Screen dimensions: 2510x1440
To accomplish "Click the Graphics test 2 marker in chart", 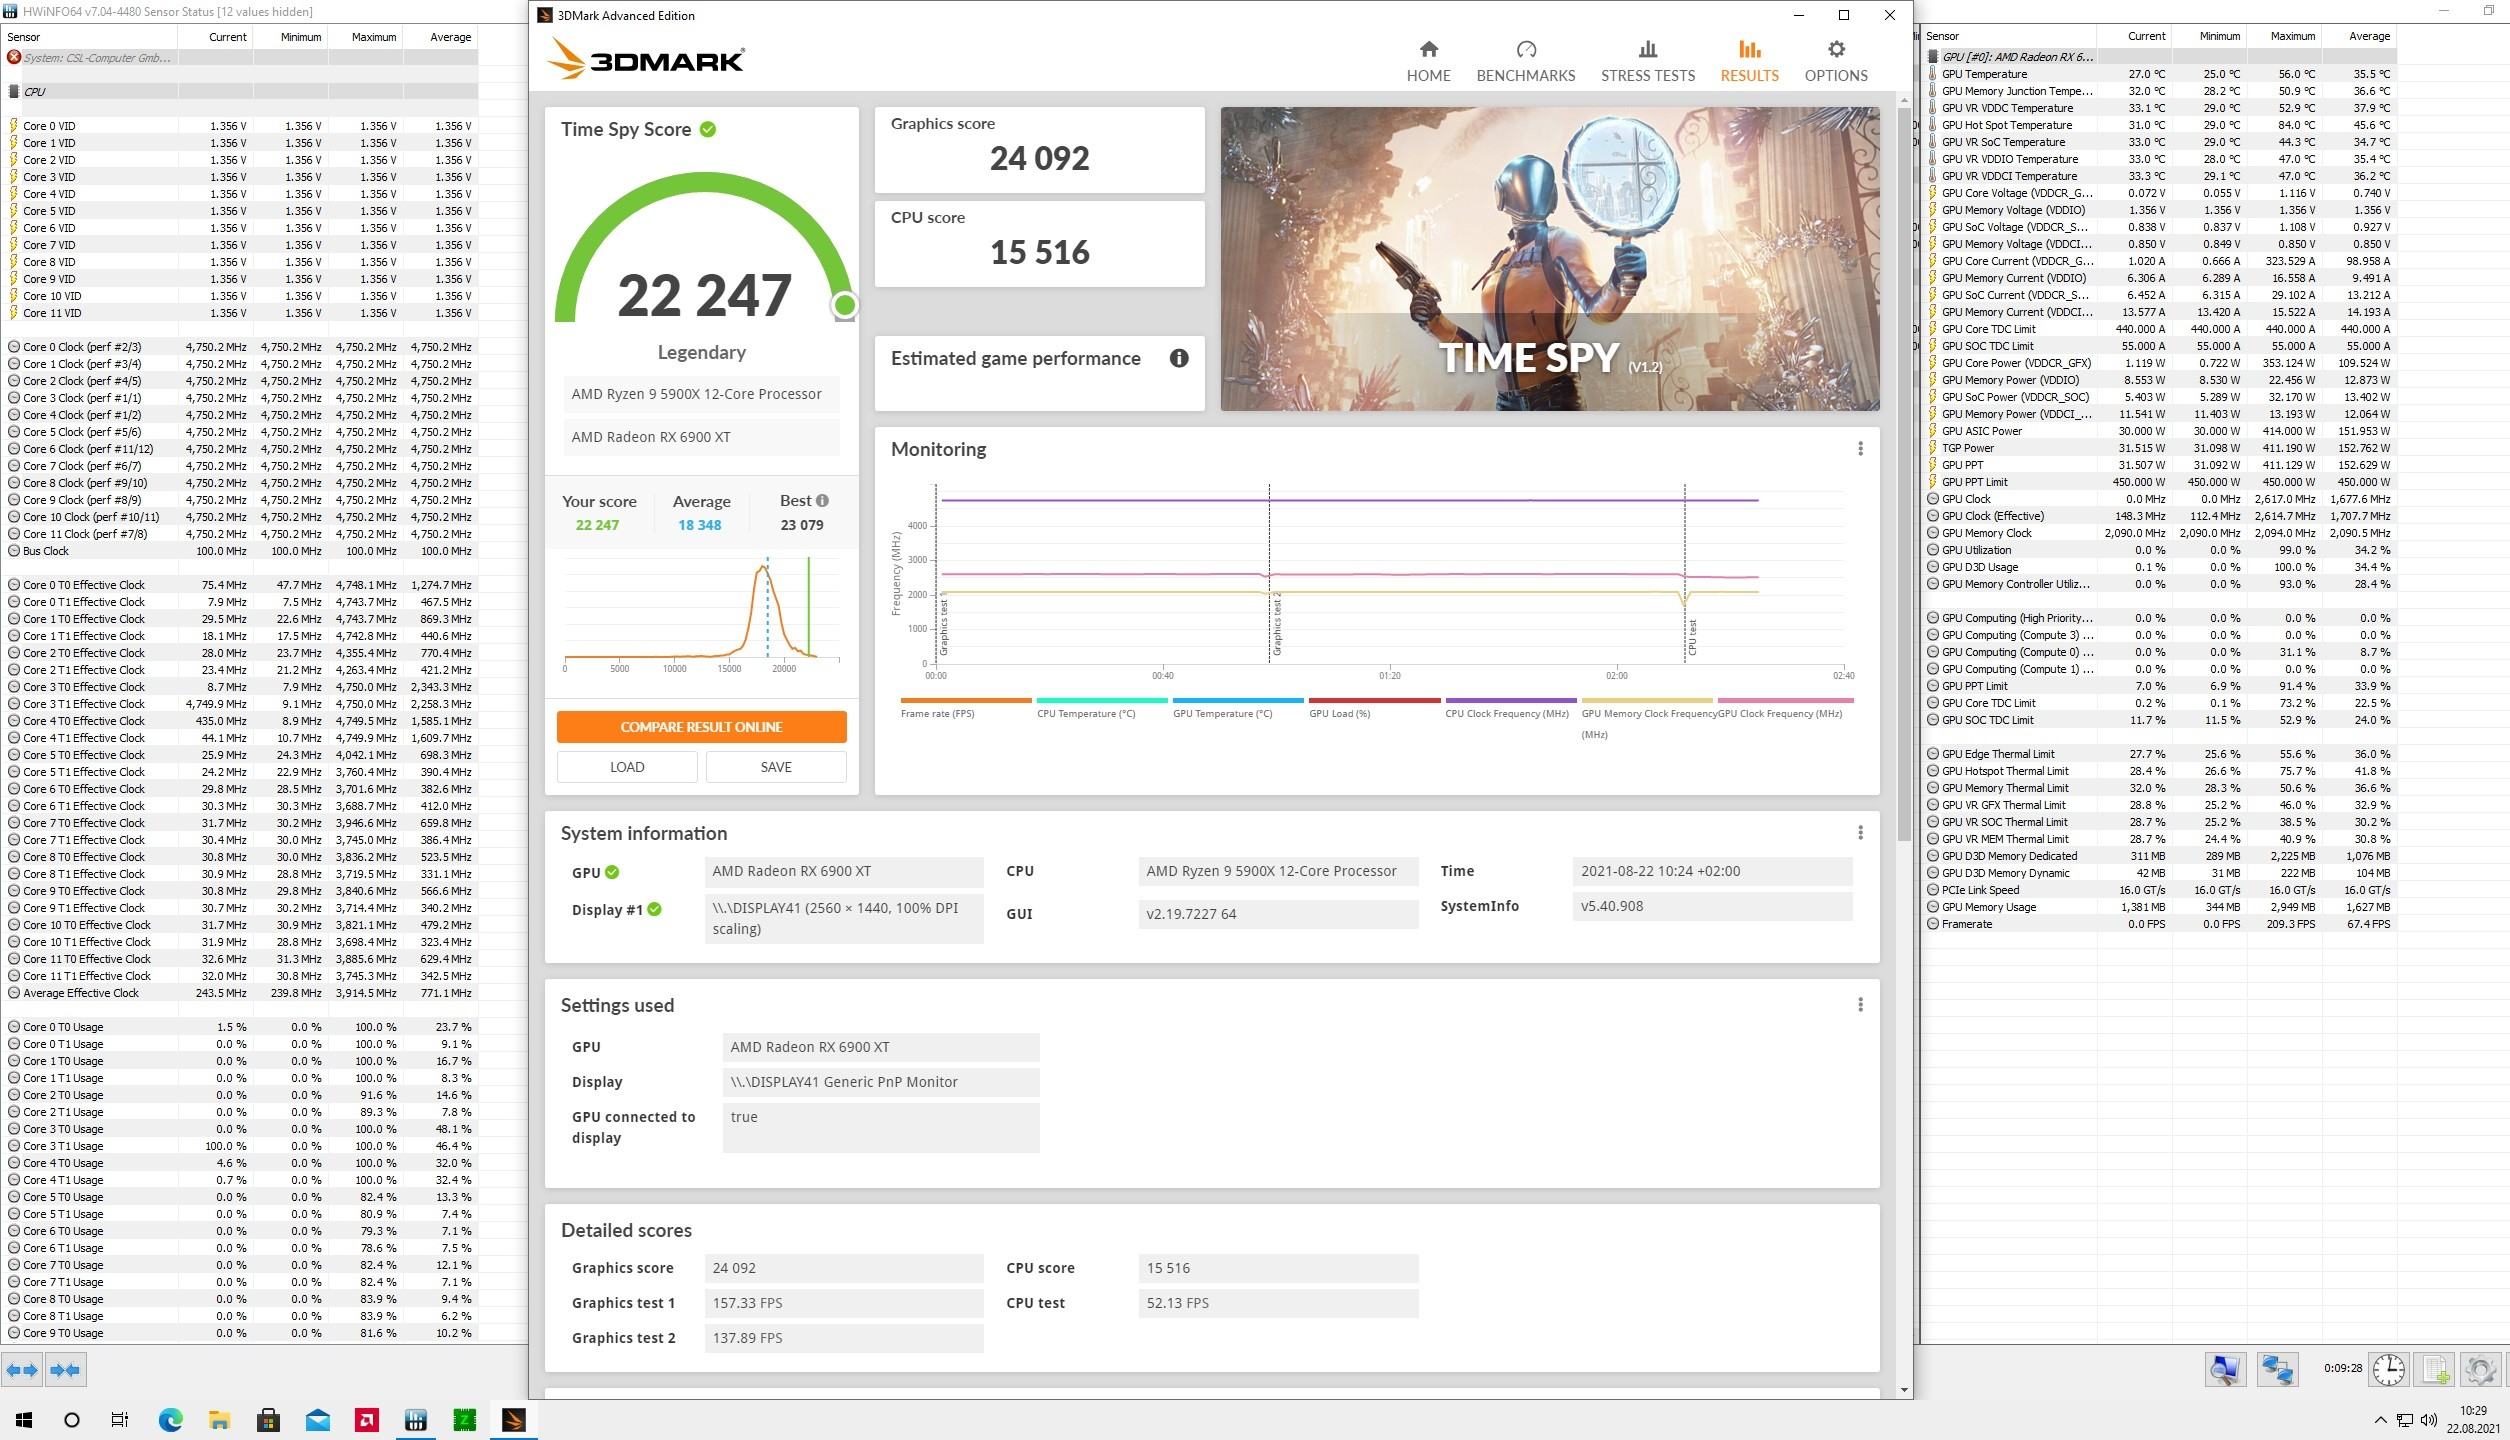I will pyautogui.click(x=1276, y=623).
